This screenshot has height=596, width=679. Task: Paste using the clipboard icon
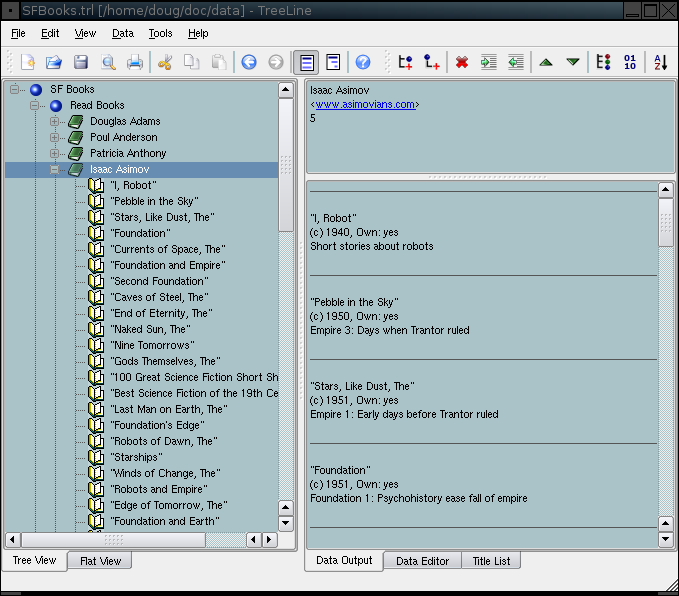[219, 62]
